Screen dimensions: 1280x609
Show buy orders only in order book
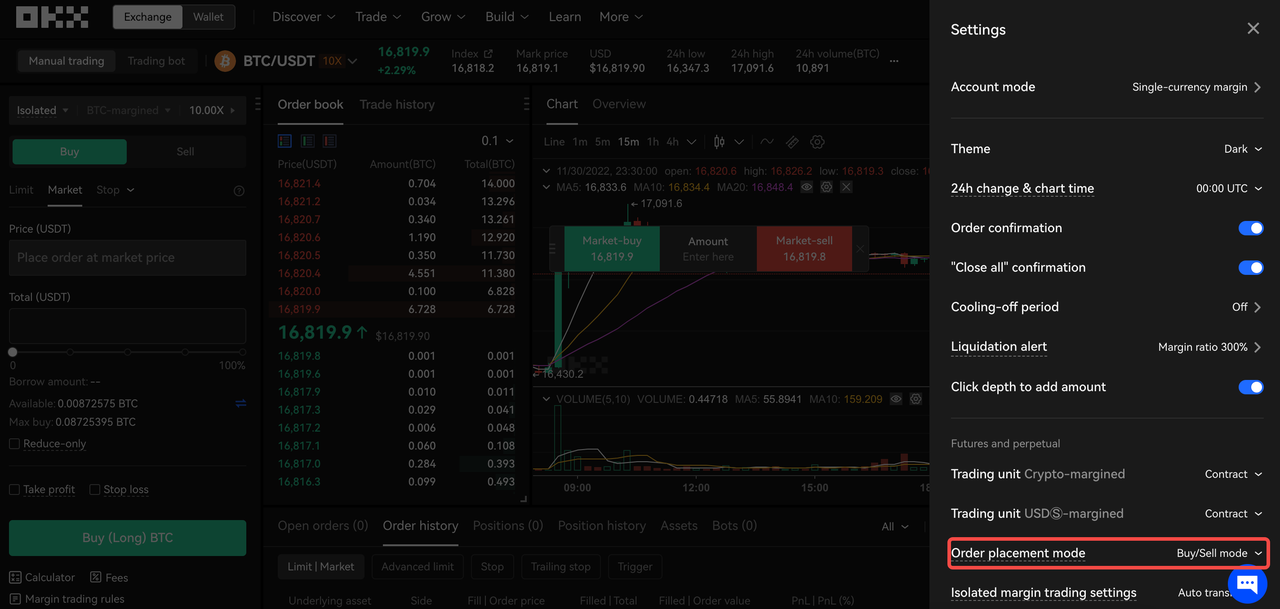(x=306, y=141)
